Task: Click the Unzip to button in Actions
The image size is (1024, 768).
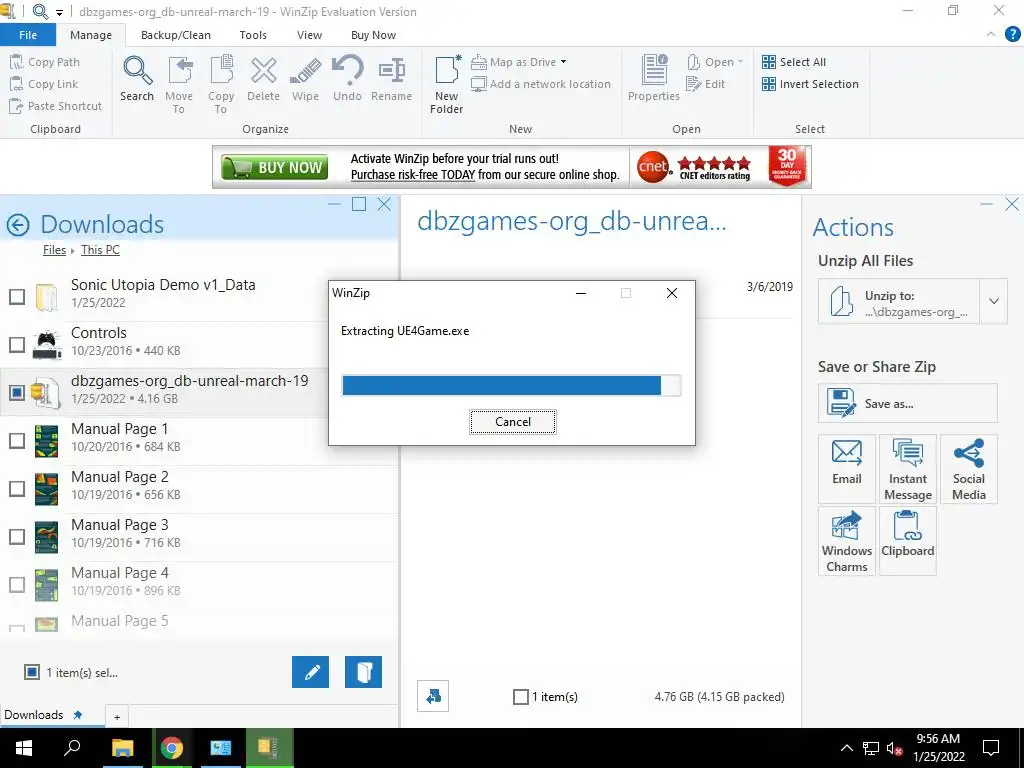Action: [899, 301]
